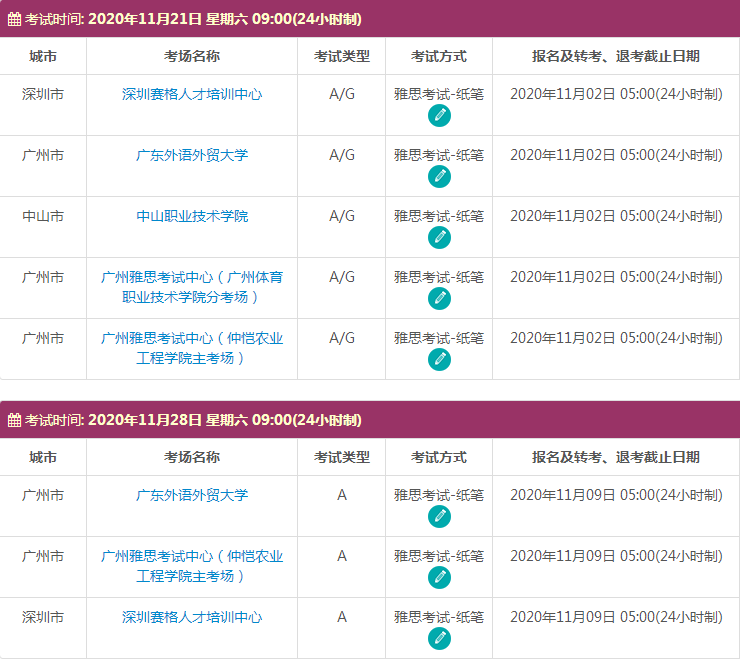Image resolution: width=740 pixels, height=659 pixels.
Task: Click pencil icon for 广东外语外贸大学 on November 21
Action: tap(439, 177)
